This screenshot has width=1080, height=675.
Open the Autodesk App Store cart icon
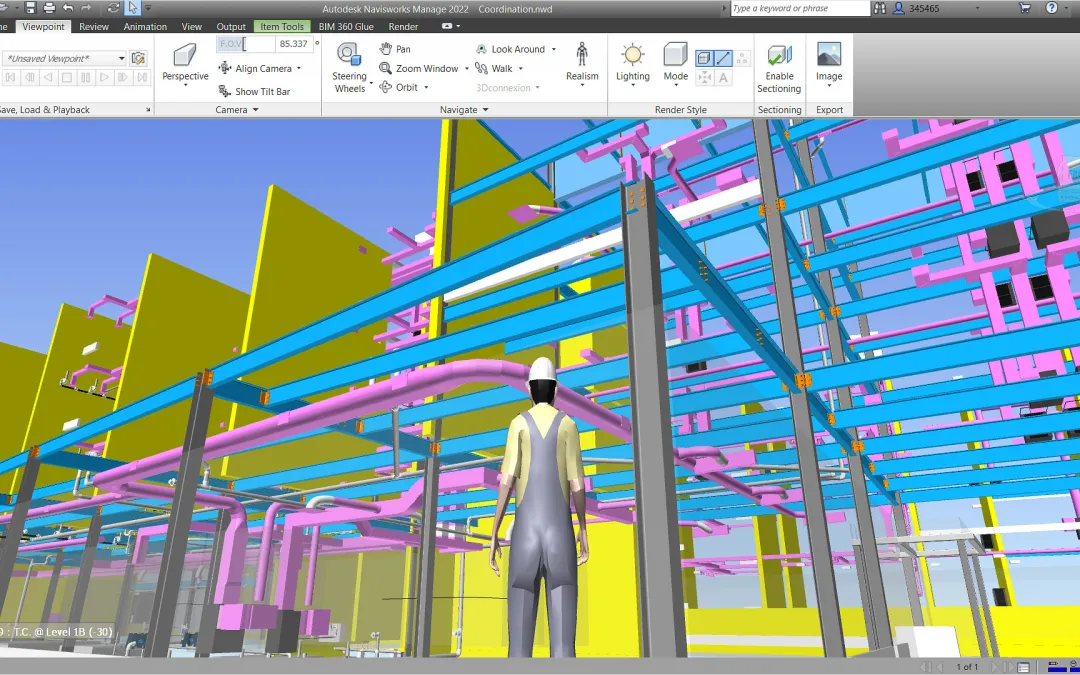1025,8
